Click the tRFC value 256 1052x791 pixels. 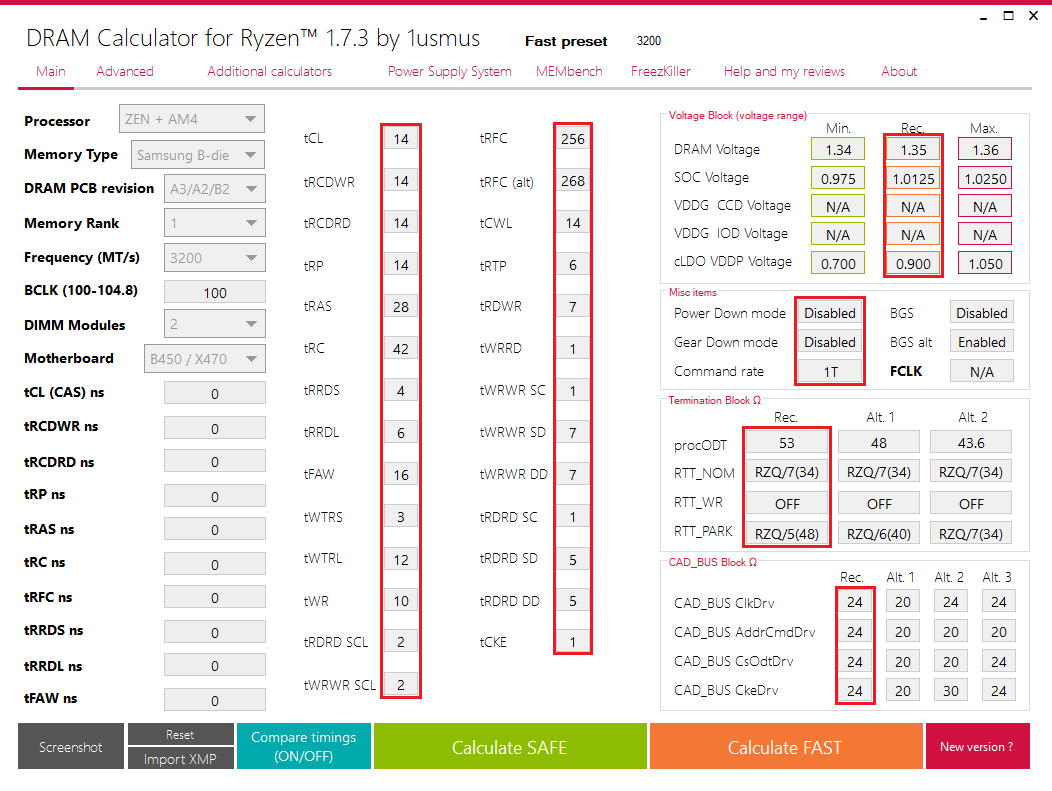pyautogui.click(x=572, y=139)
